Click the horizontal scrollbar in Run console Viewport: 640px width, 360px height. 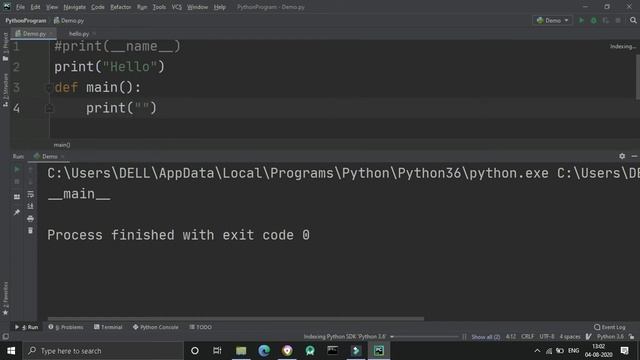click(236, 318)
